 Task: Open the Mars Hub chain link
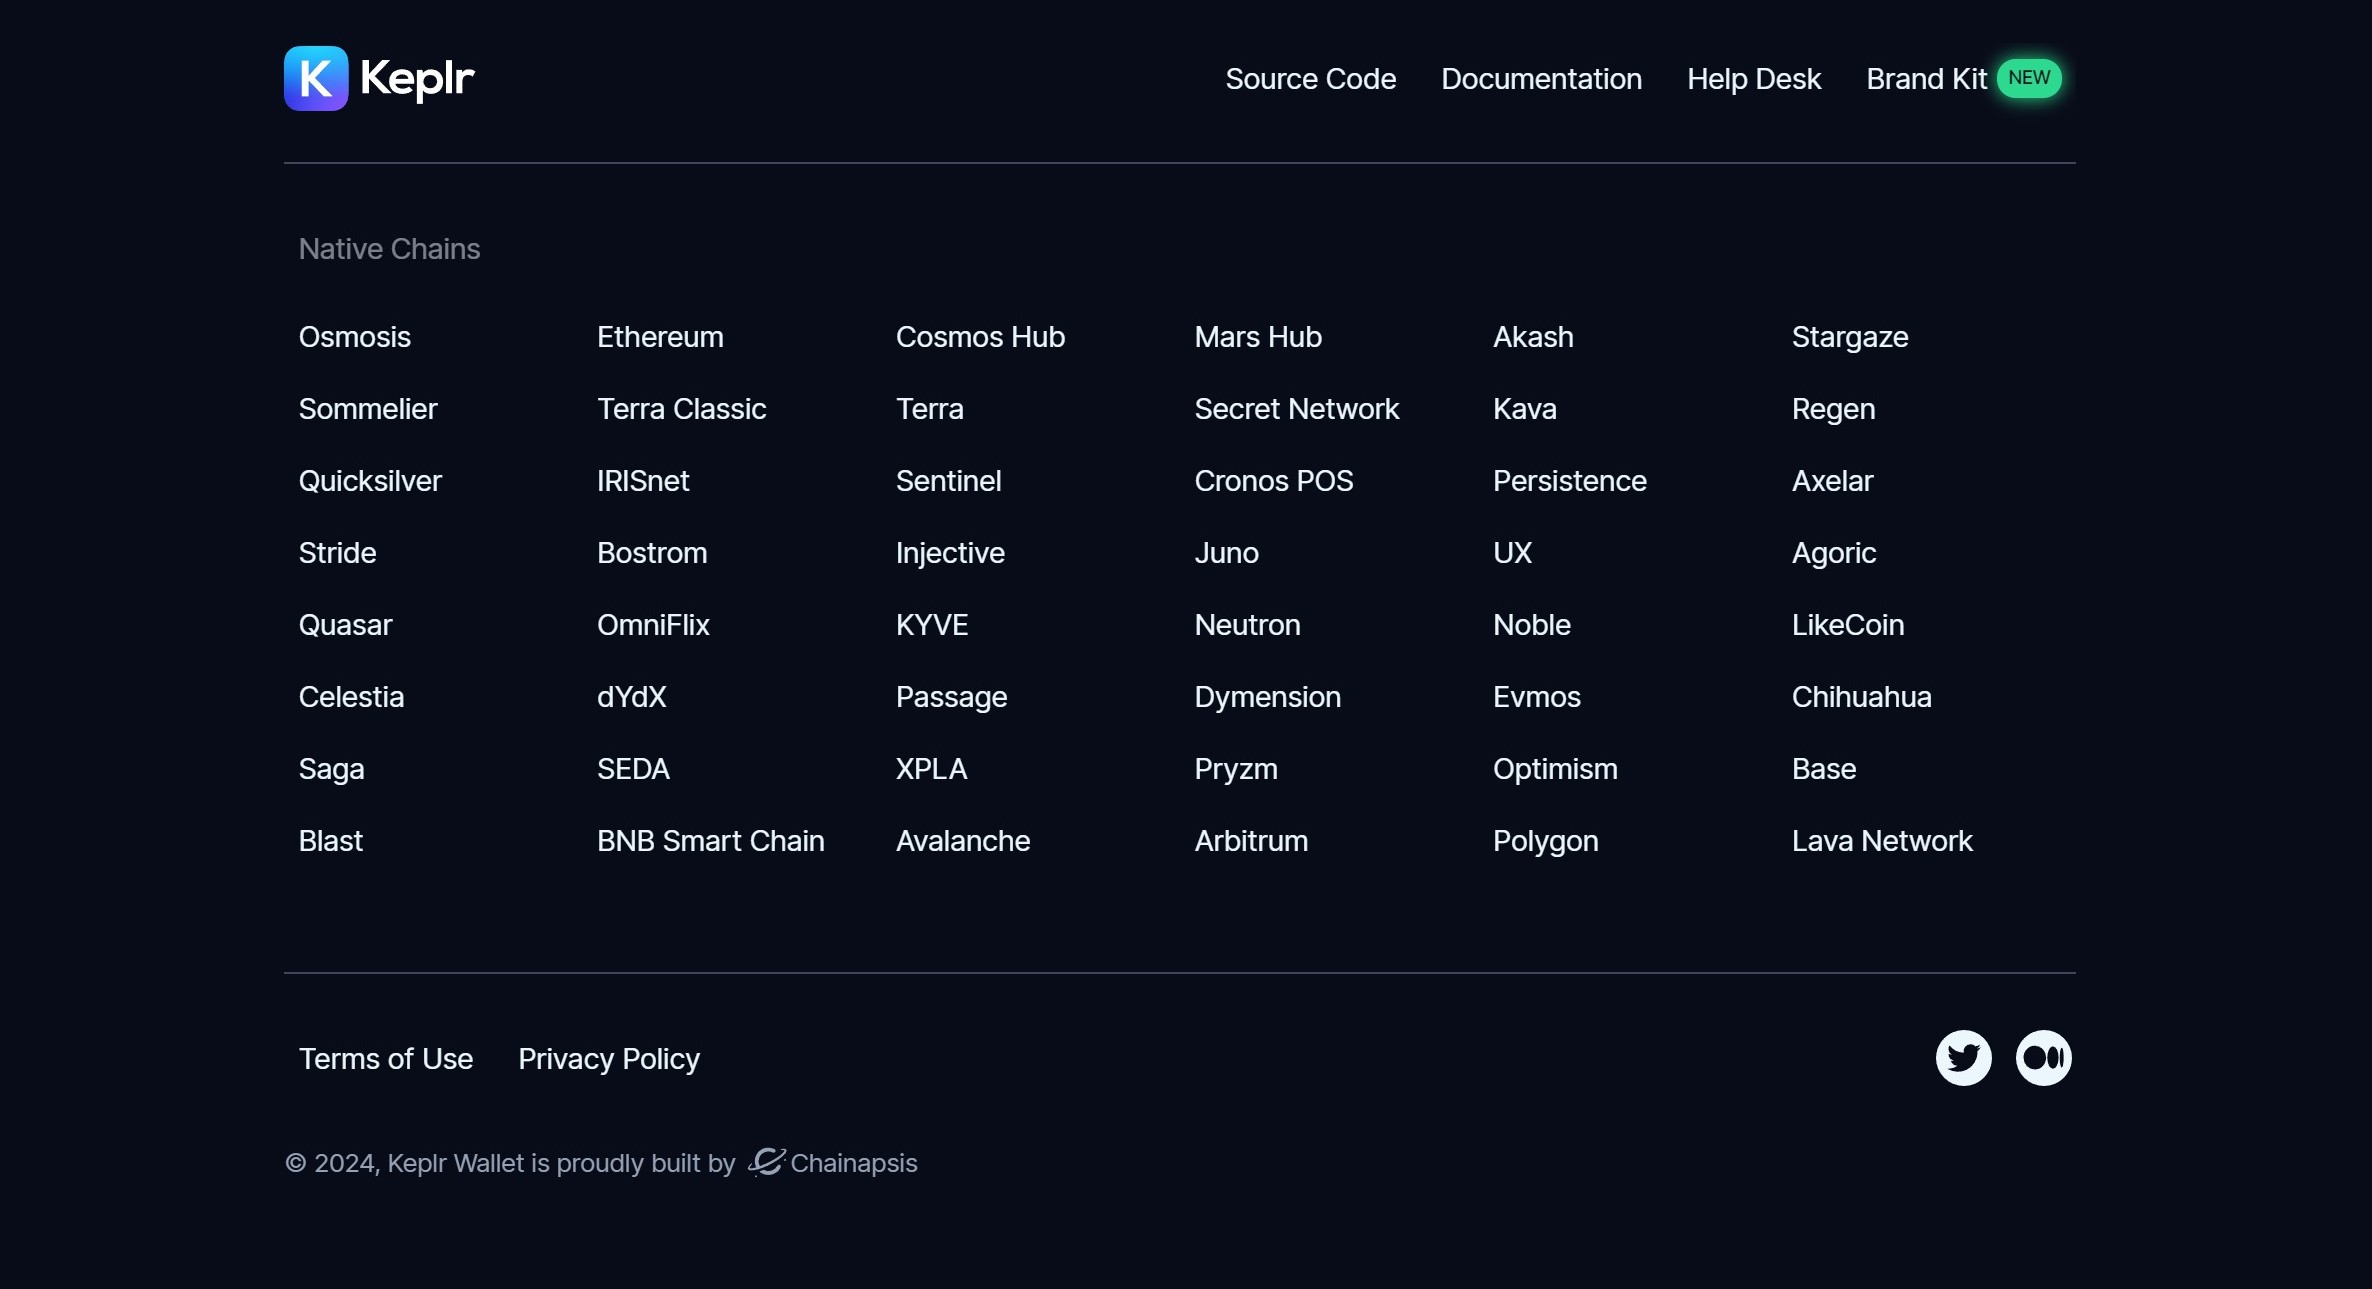(x=1258, y=337)
